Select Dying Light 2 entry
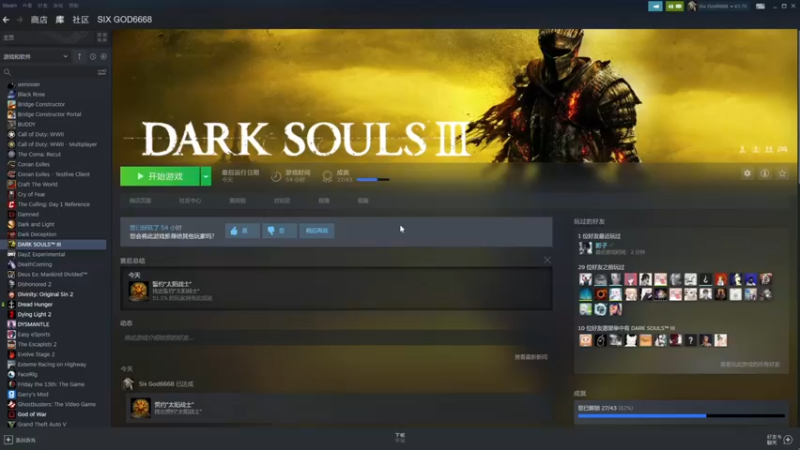The image size is (800, 450). click(34, 314)
